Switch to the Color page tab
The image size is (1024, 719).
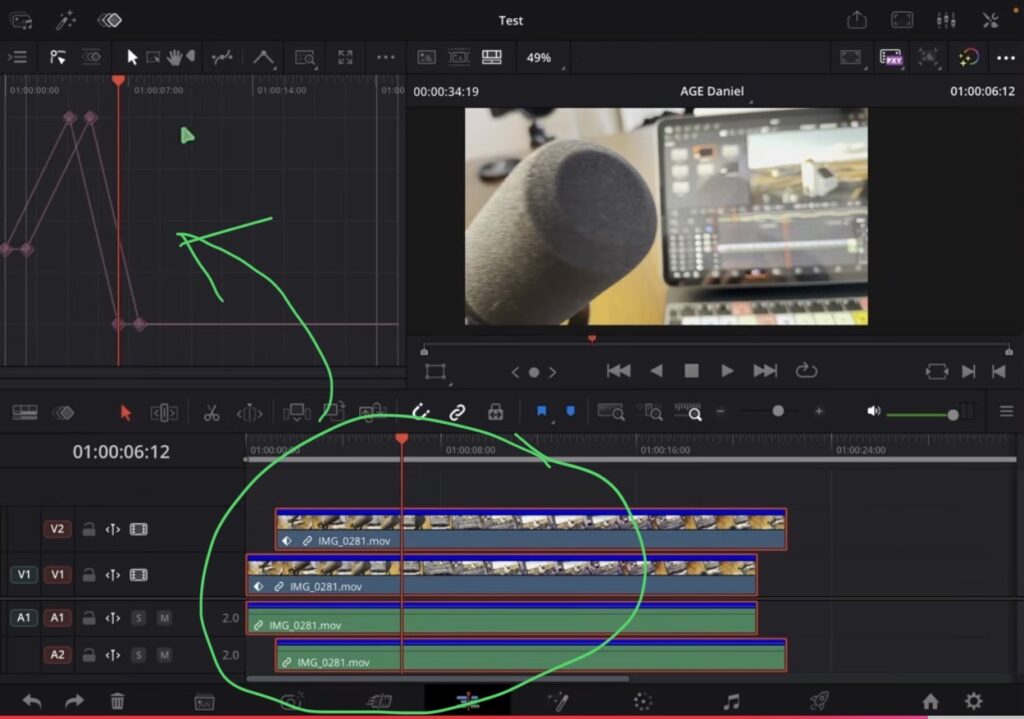click(x=643, y=701)
